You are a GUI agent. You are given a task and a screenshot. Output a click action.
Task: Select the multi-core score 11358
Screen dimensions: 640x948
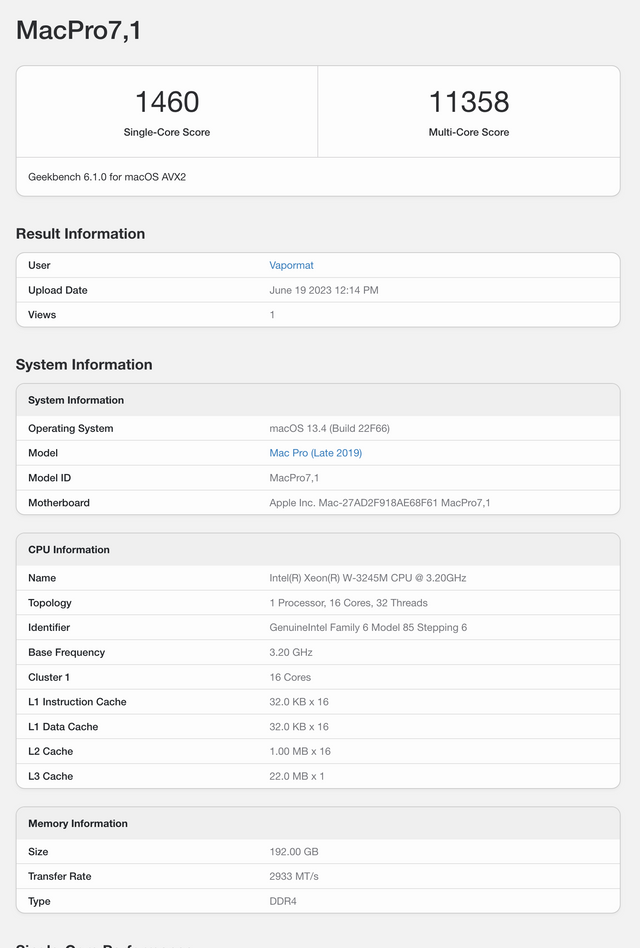469,102
